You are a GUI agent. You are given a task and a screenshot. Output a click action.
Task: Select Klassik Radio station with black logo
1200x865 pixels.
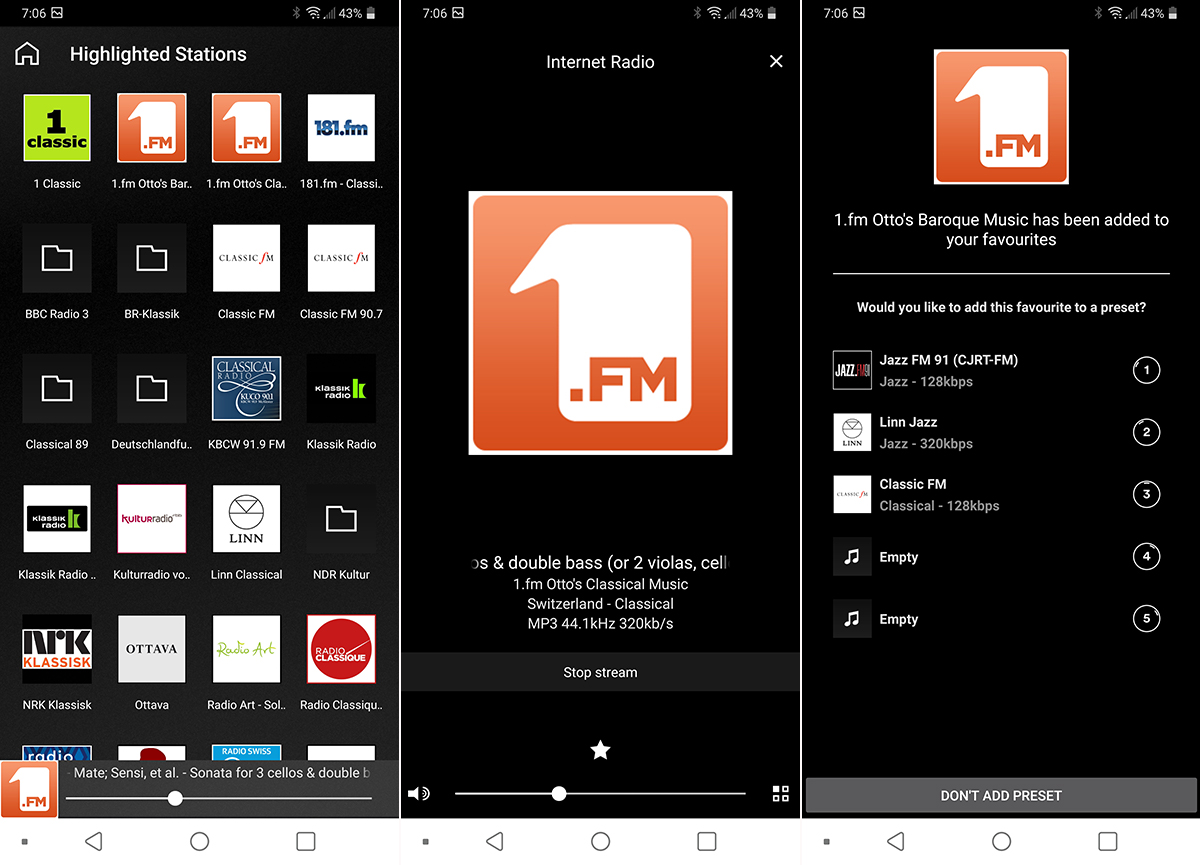click(x=341, y=388)
